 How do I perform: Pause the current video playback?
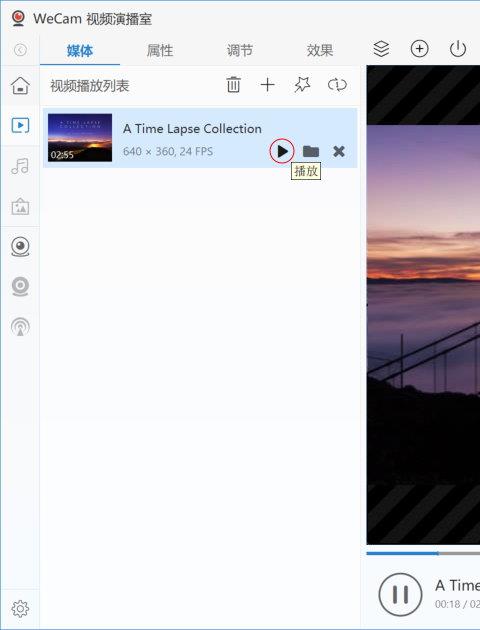(400, 594)
